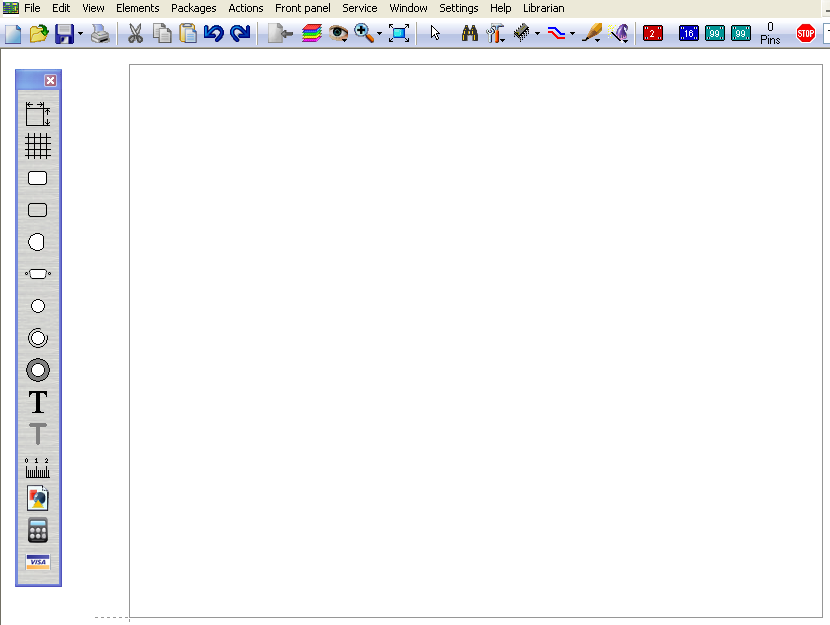Click the grid tool in palette
Screen dimensions: 830x625
(38, 147)
